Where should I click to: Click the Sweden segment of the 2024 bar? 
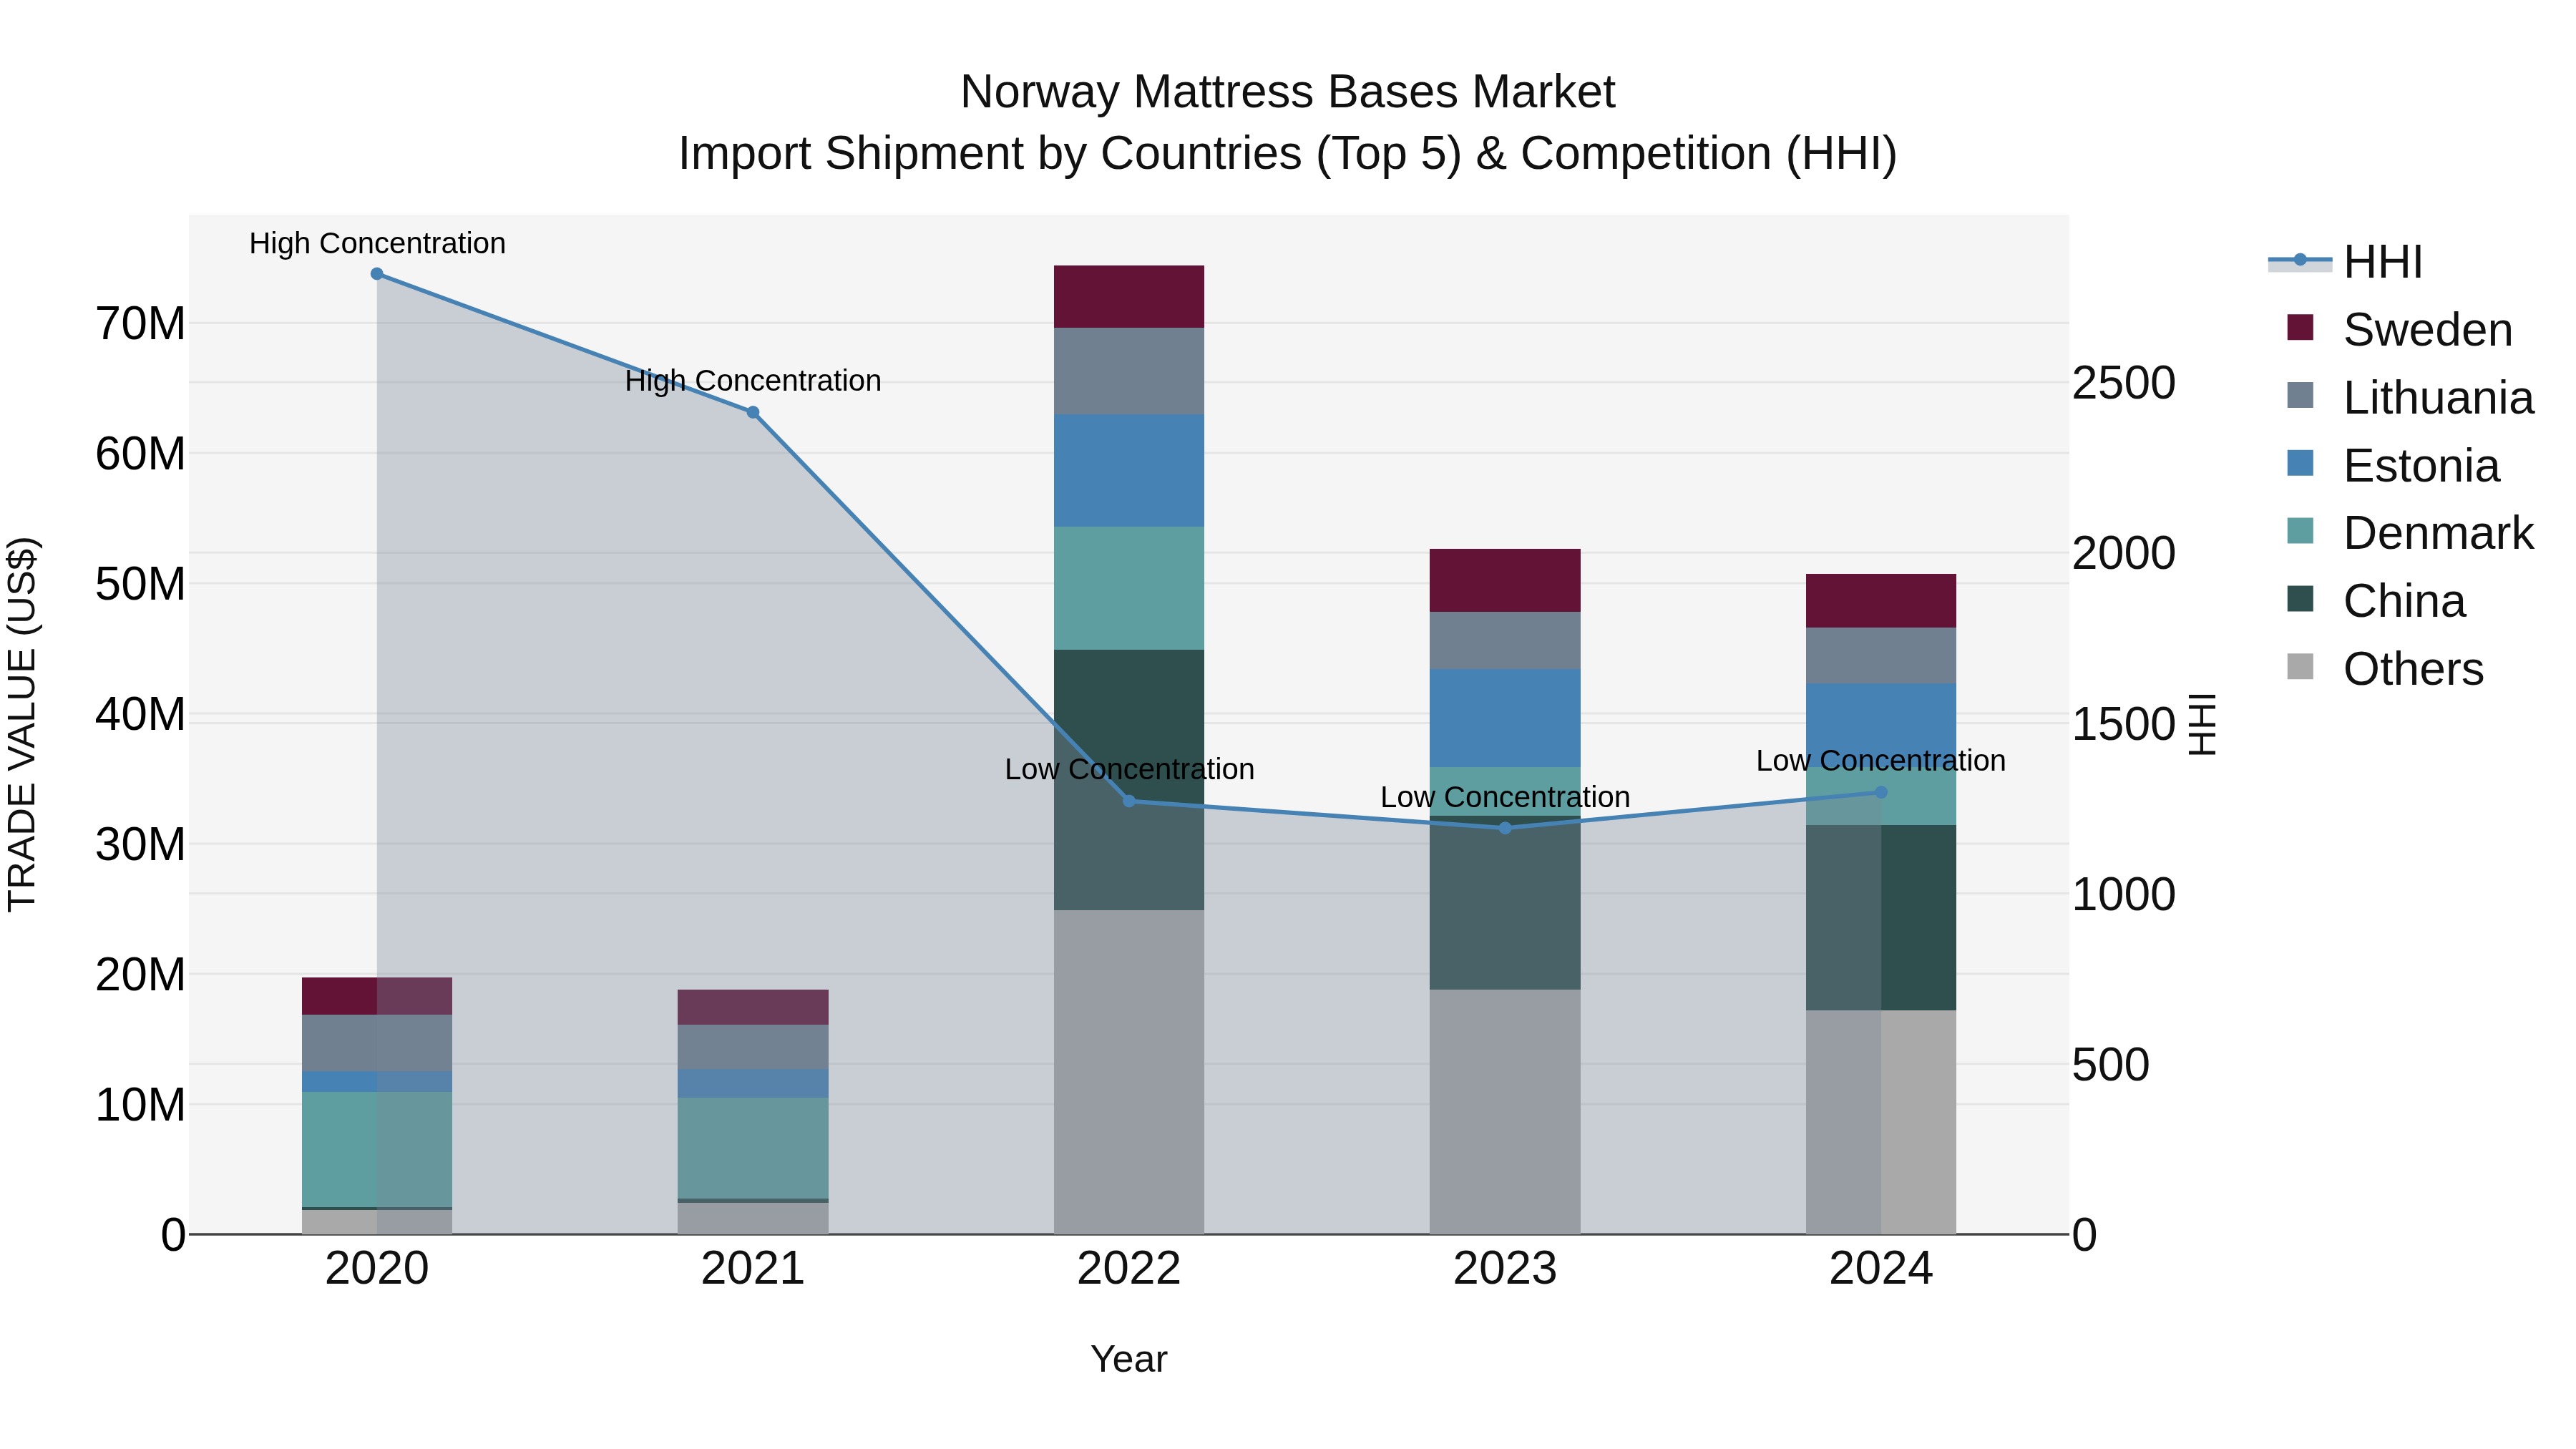click(1881, 601)
